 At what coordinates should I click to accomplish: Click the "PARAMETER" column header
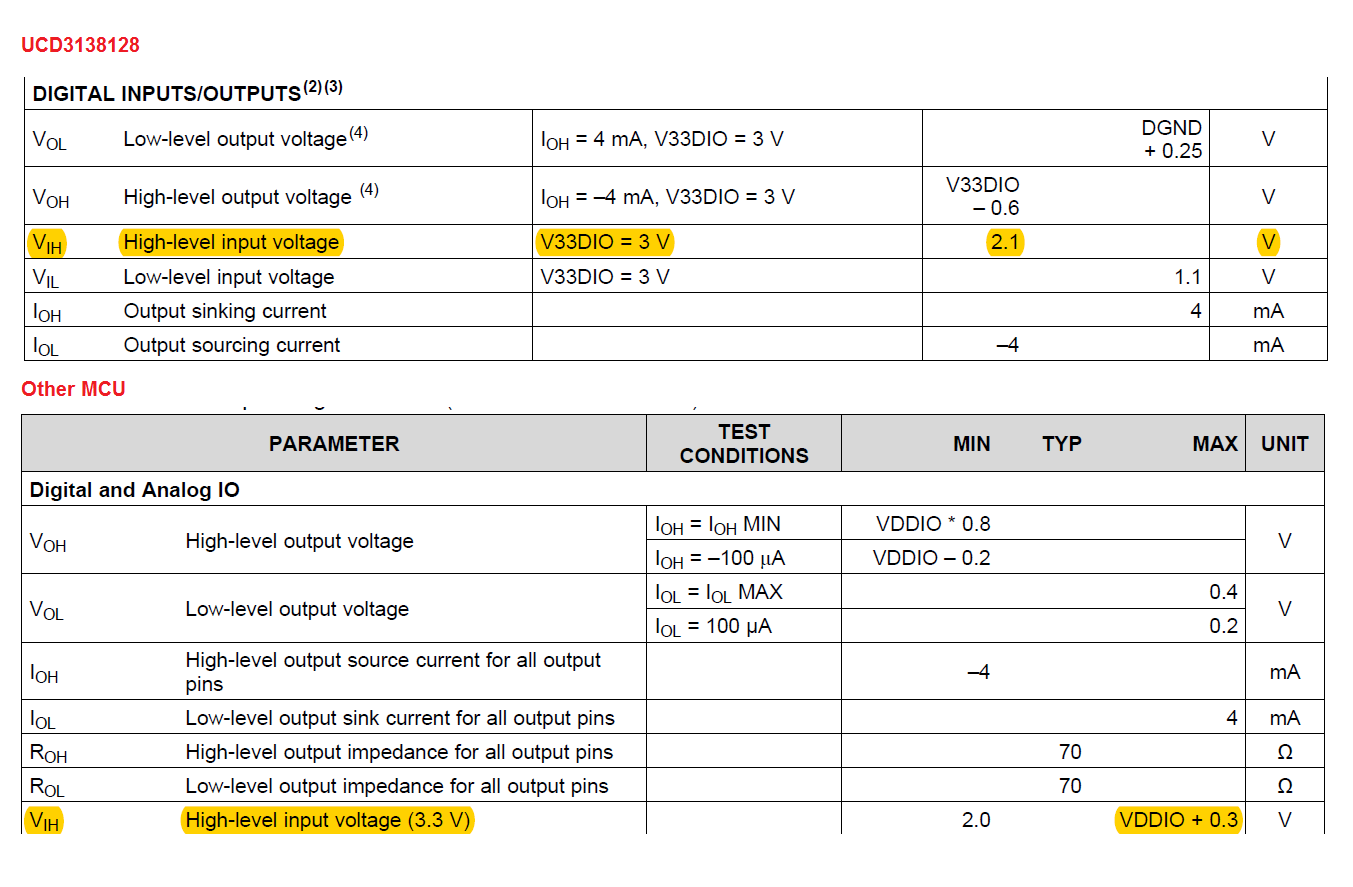click(x=334, y=444)
